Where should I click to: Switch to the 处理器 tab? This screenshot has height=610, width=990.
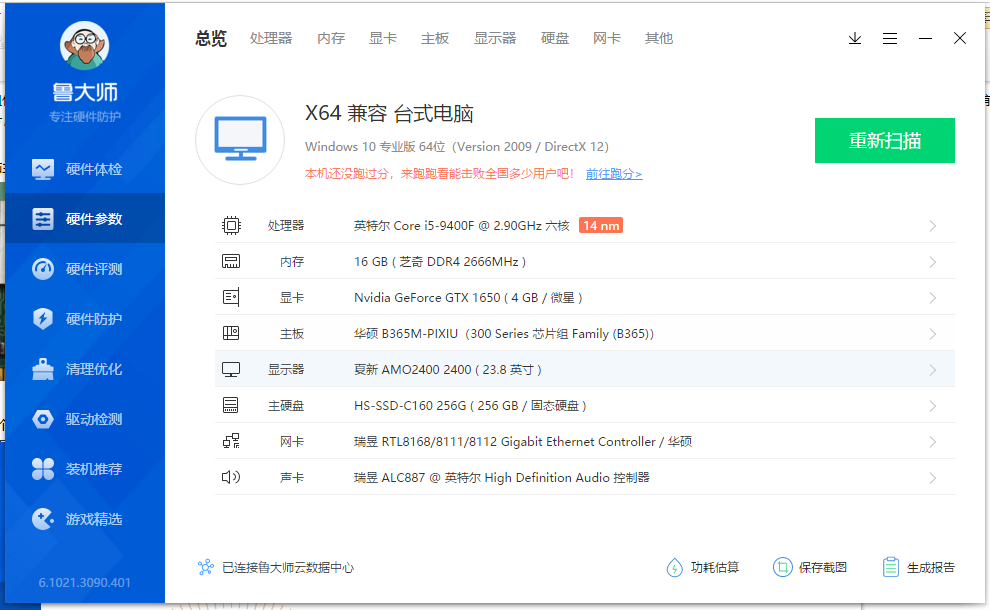[271, 39]
